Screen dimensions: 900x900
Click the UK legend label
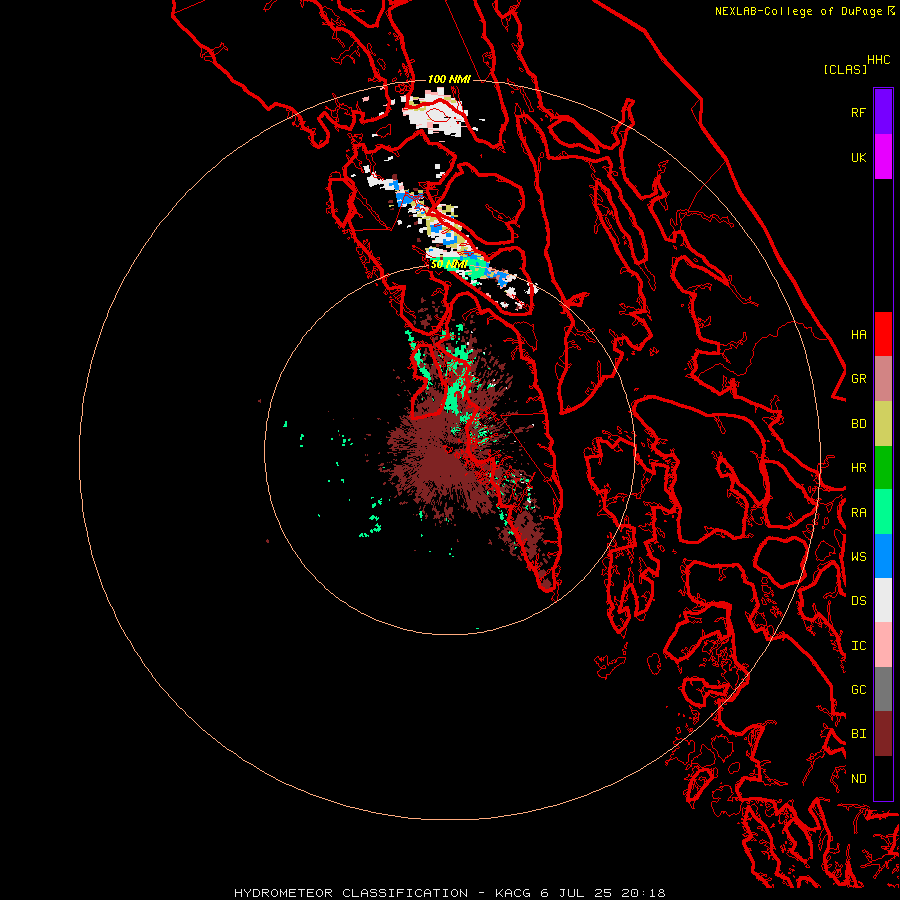coord(858,157)
